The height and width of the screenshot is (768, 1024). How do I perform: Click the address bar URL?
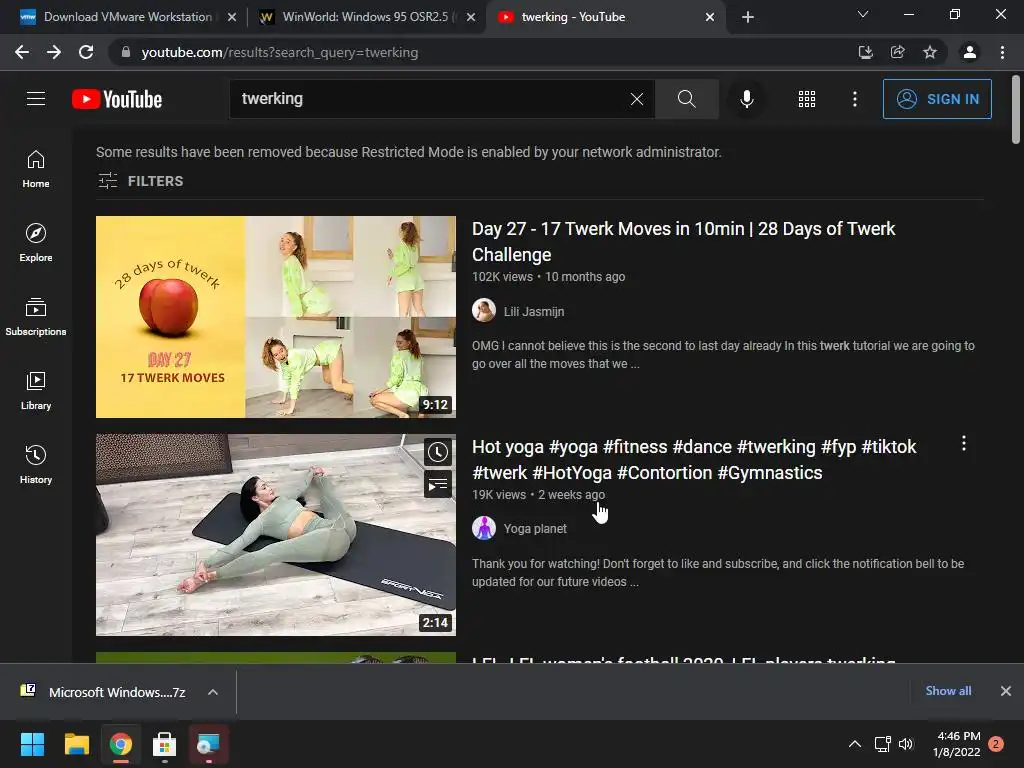[280, 52]
